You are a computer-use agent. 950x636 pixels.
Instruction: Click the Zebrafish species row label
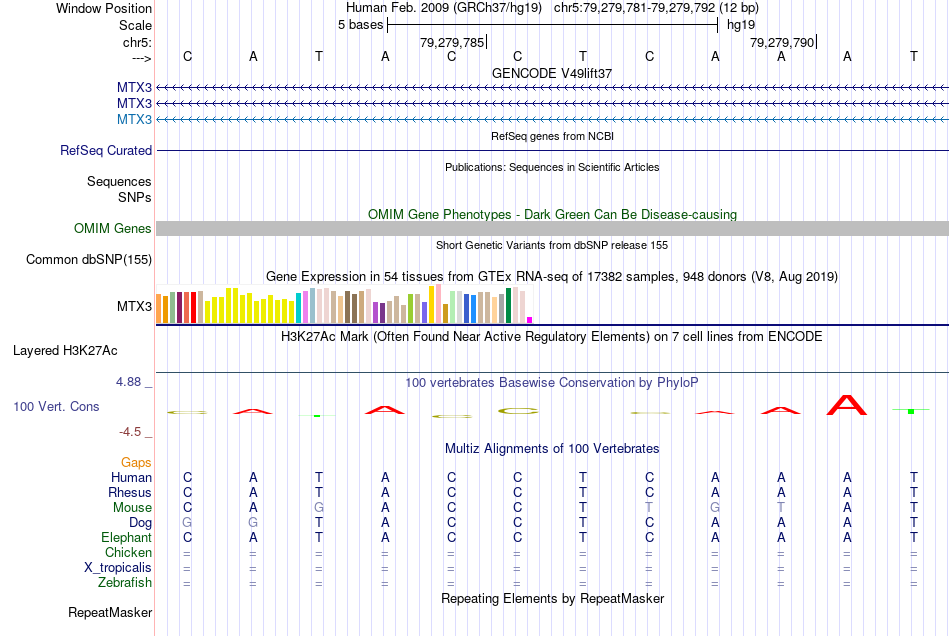pyautogui.click(x=125, y=583)
